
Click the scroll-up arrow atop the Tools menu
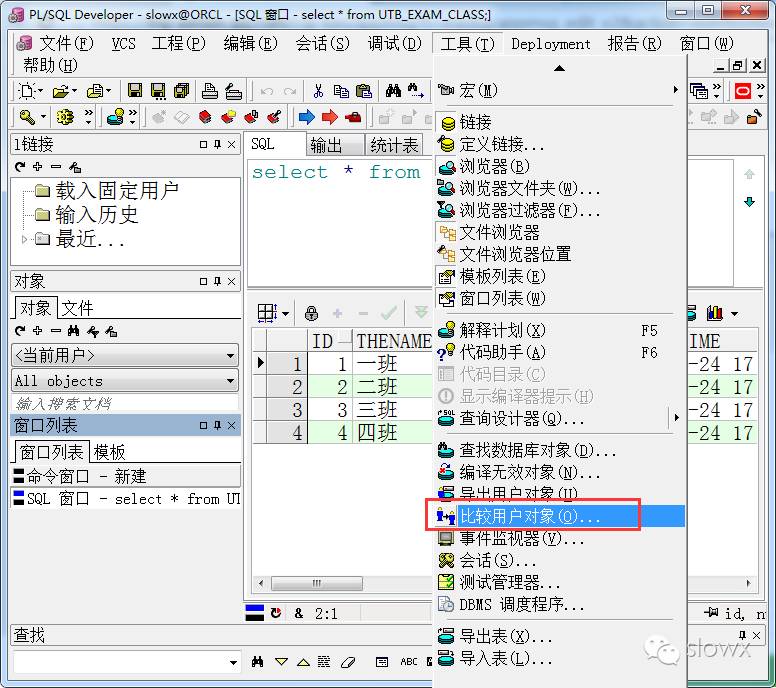coord(559,68)
